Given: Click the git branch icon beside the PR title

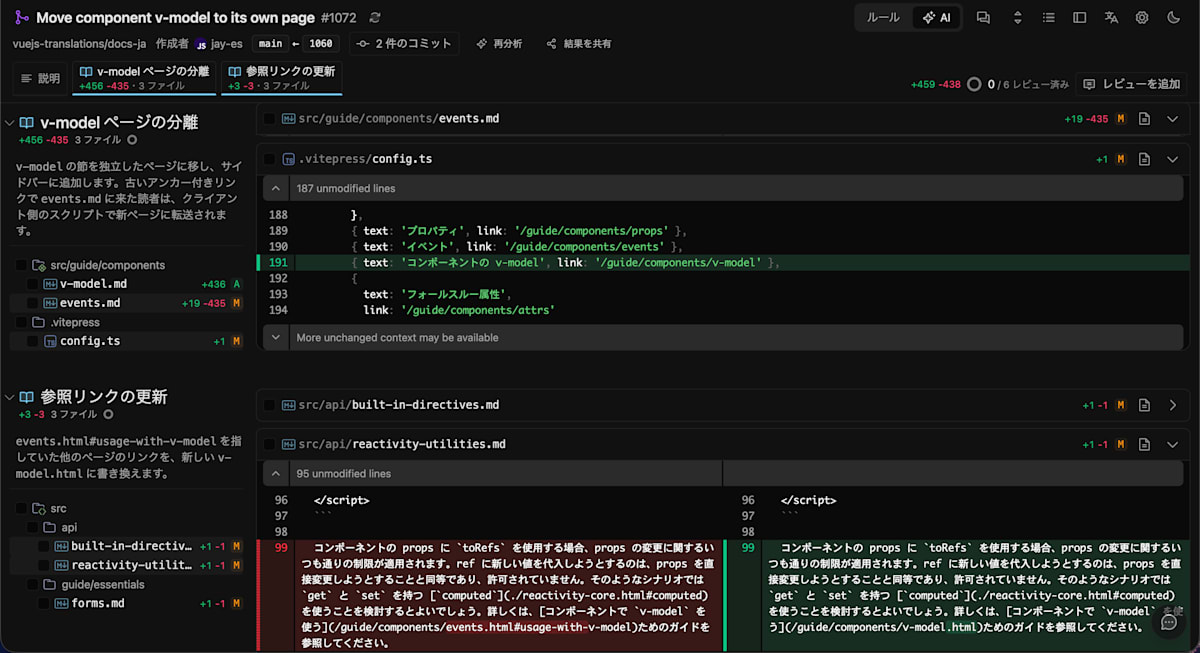Looking at the screenshot, I should [21, 18].
